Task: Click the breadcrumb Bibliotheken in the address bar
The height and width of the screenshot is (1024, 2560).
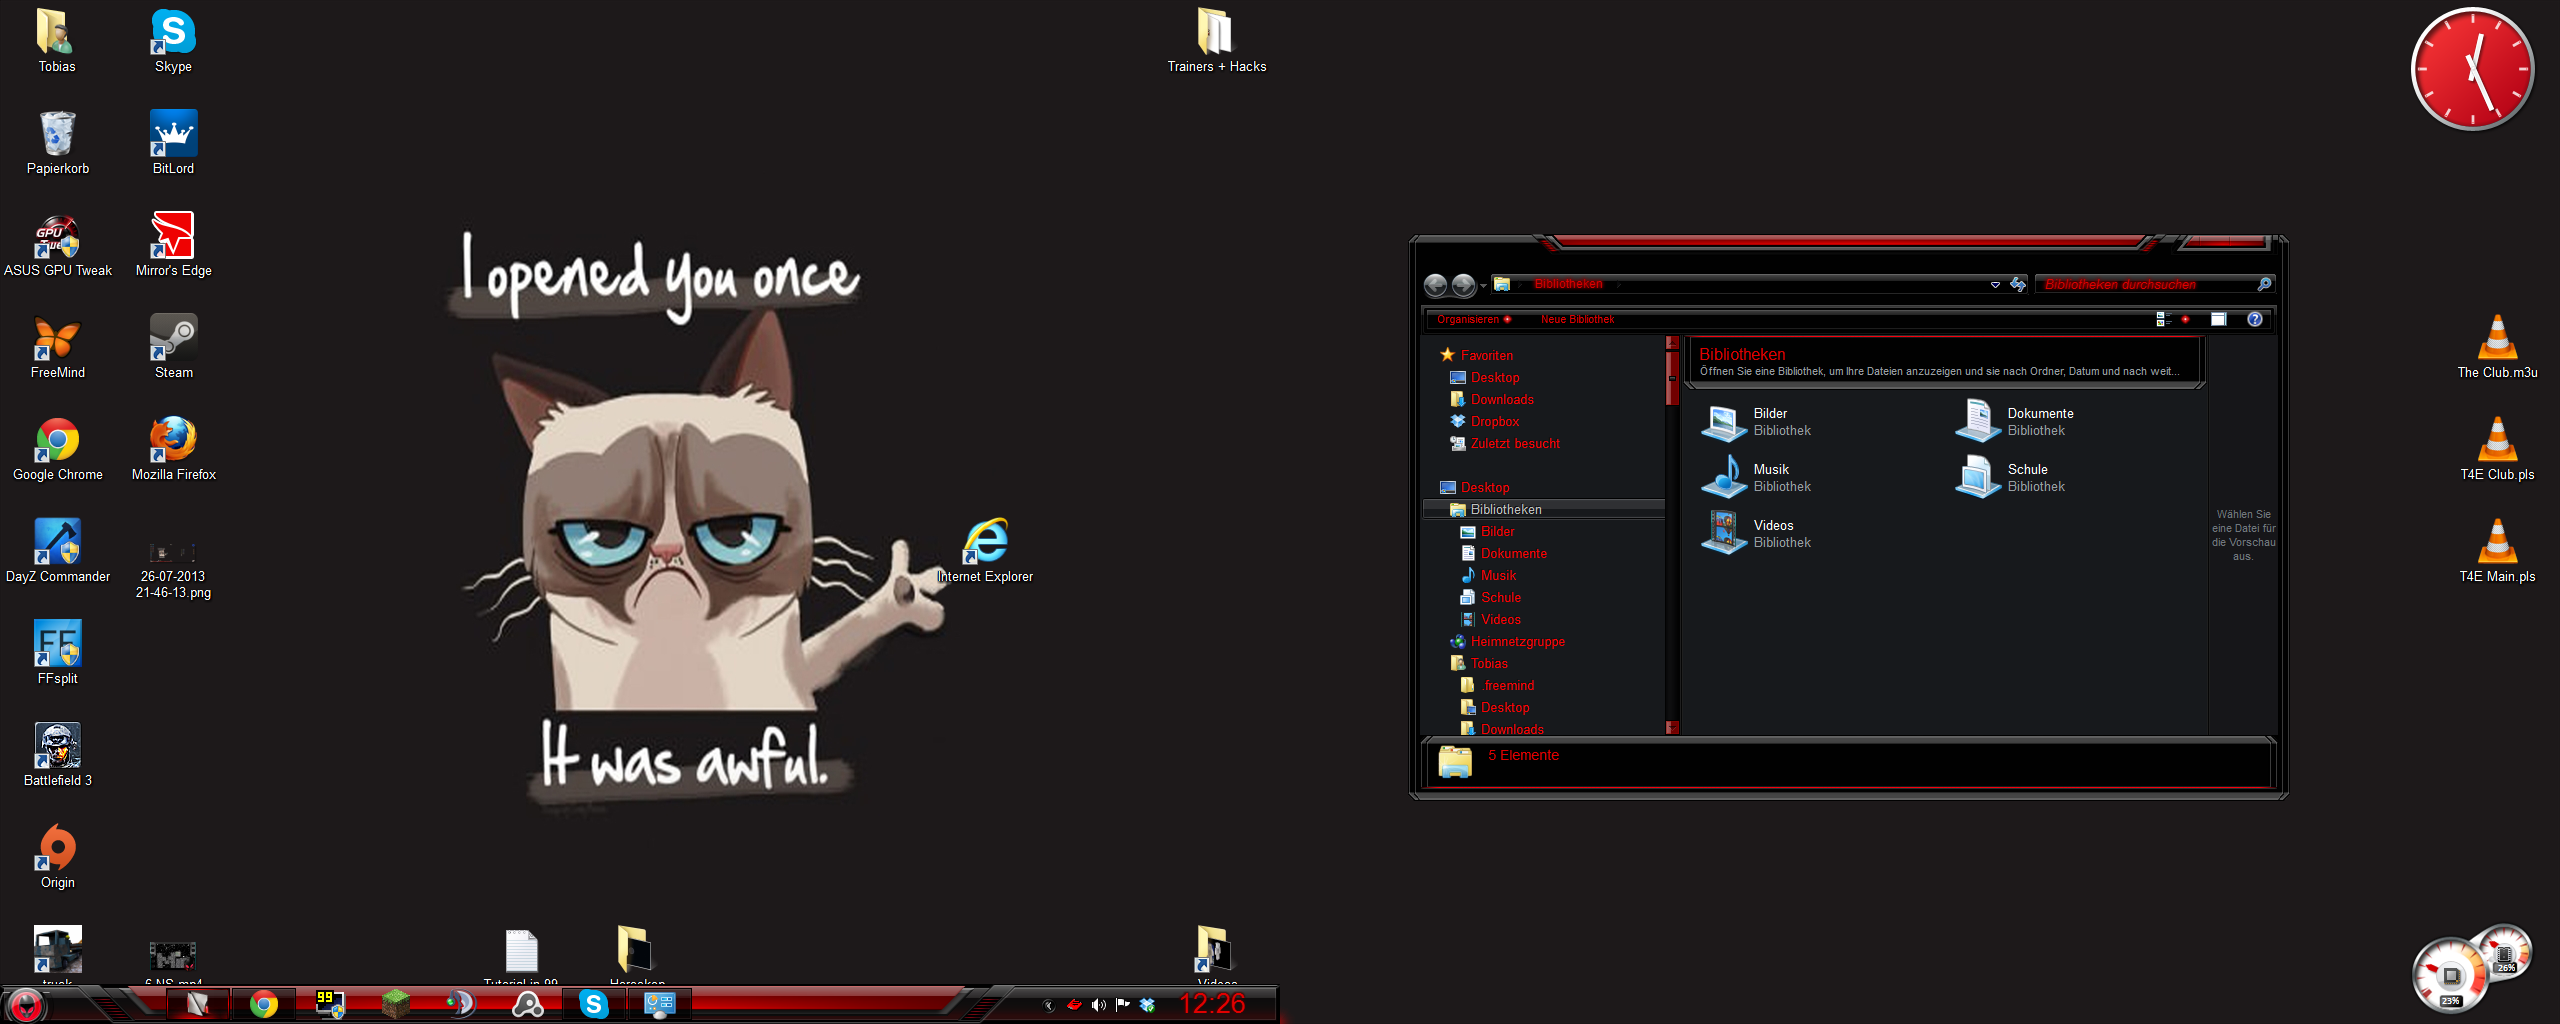Action: [1568, 284]
